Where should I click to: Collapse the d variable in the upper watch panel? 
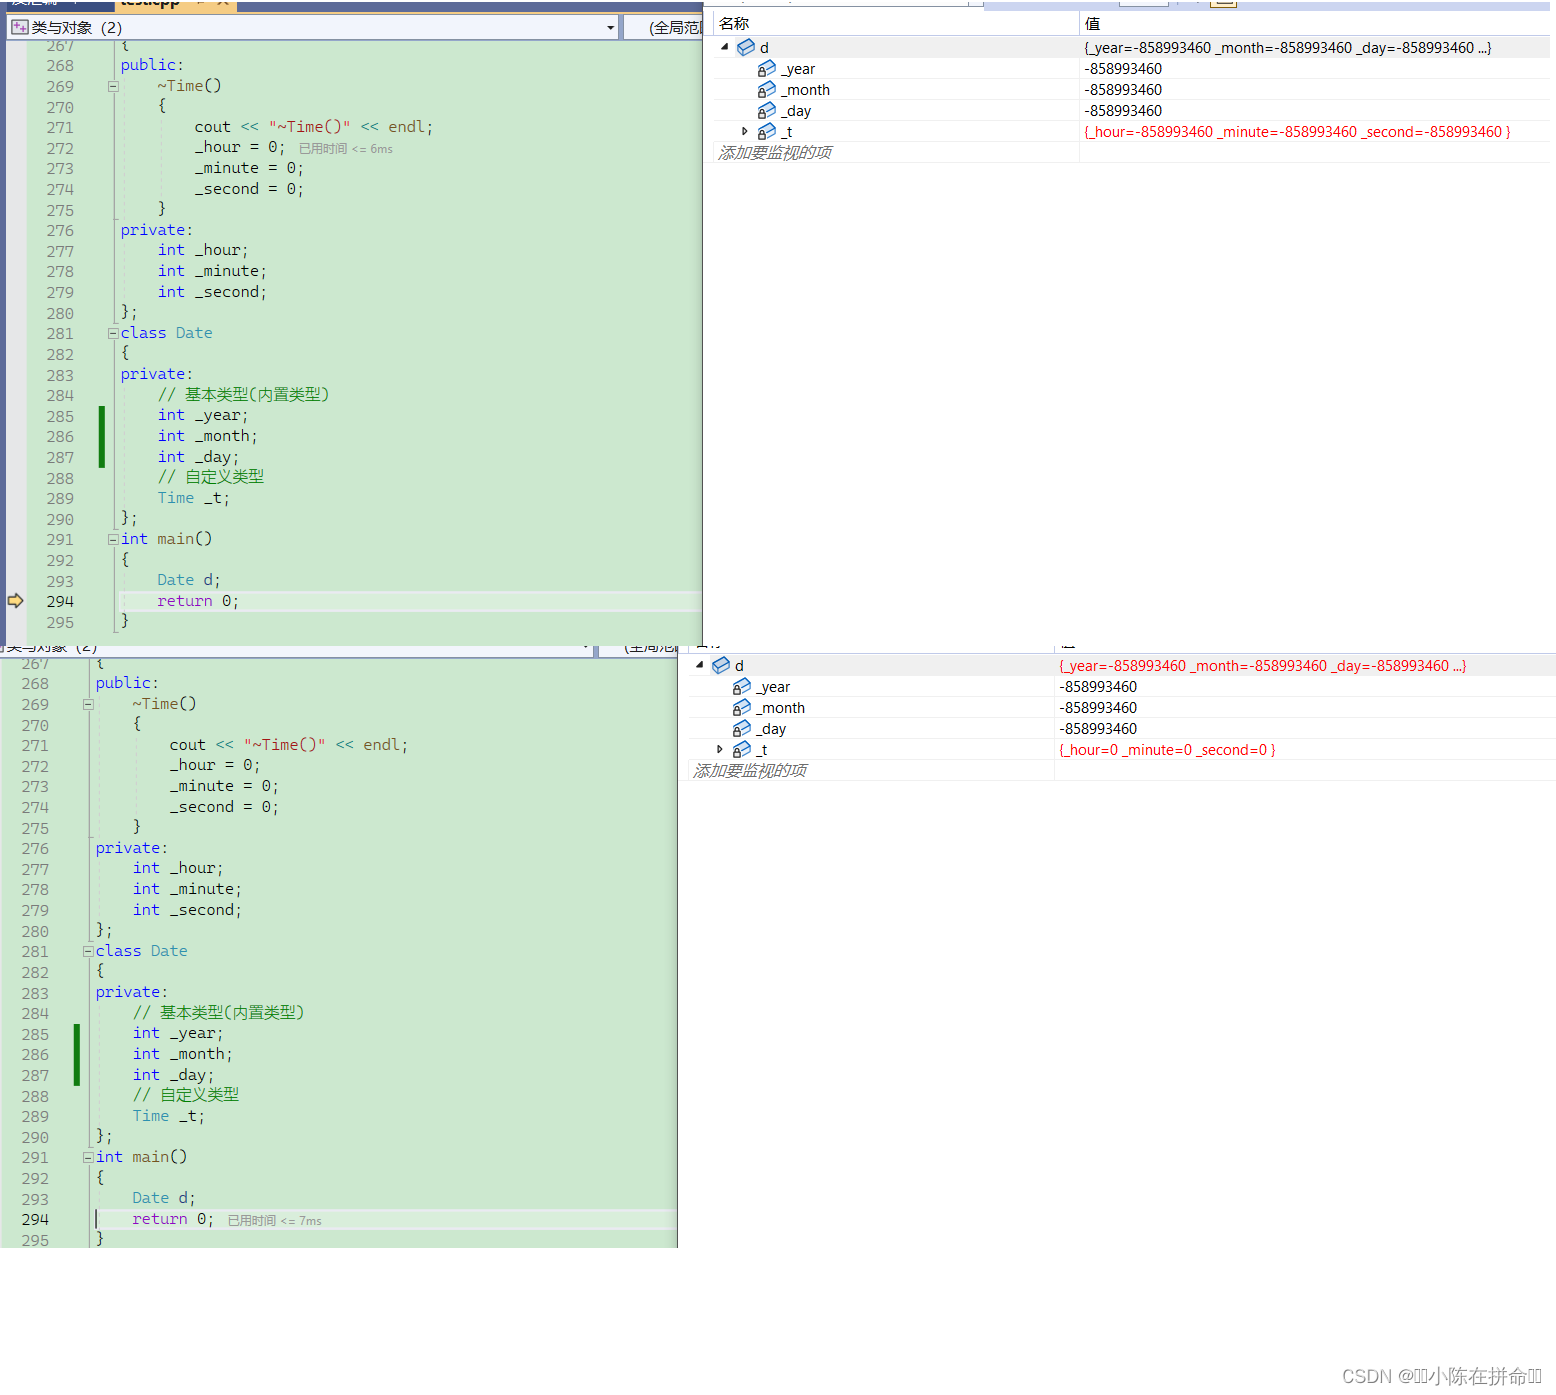tap(725, 47)
